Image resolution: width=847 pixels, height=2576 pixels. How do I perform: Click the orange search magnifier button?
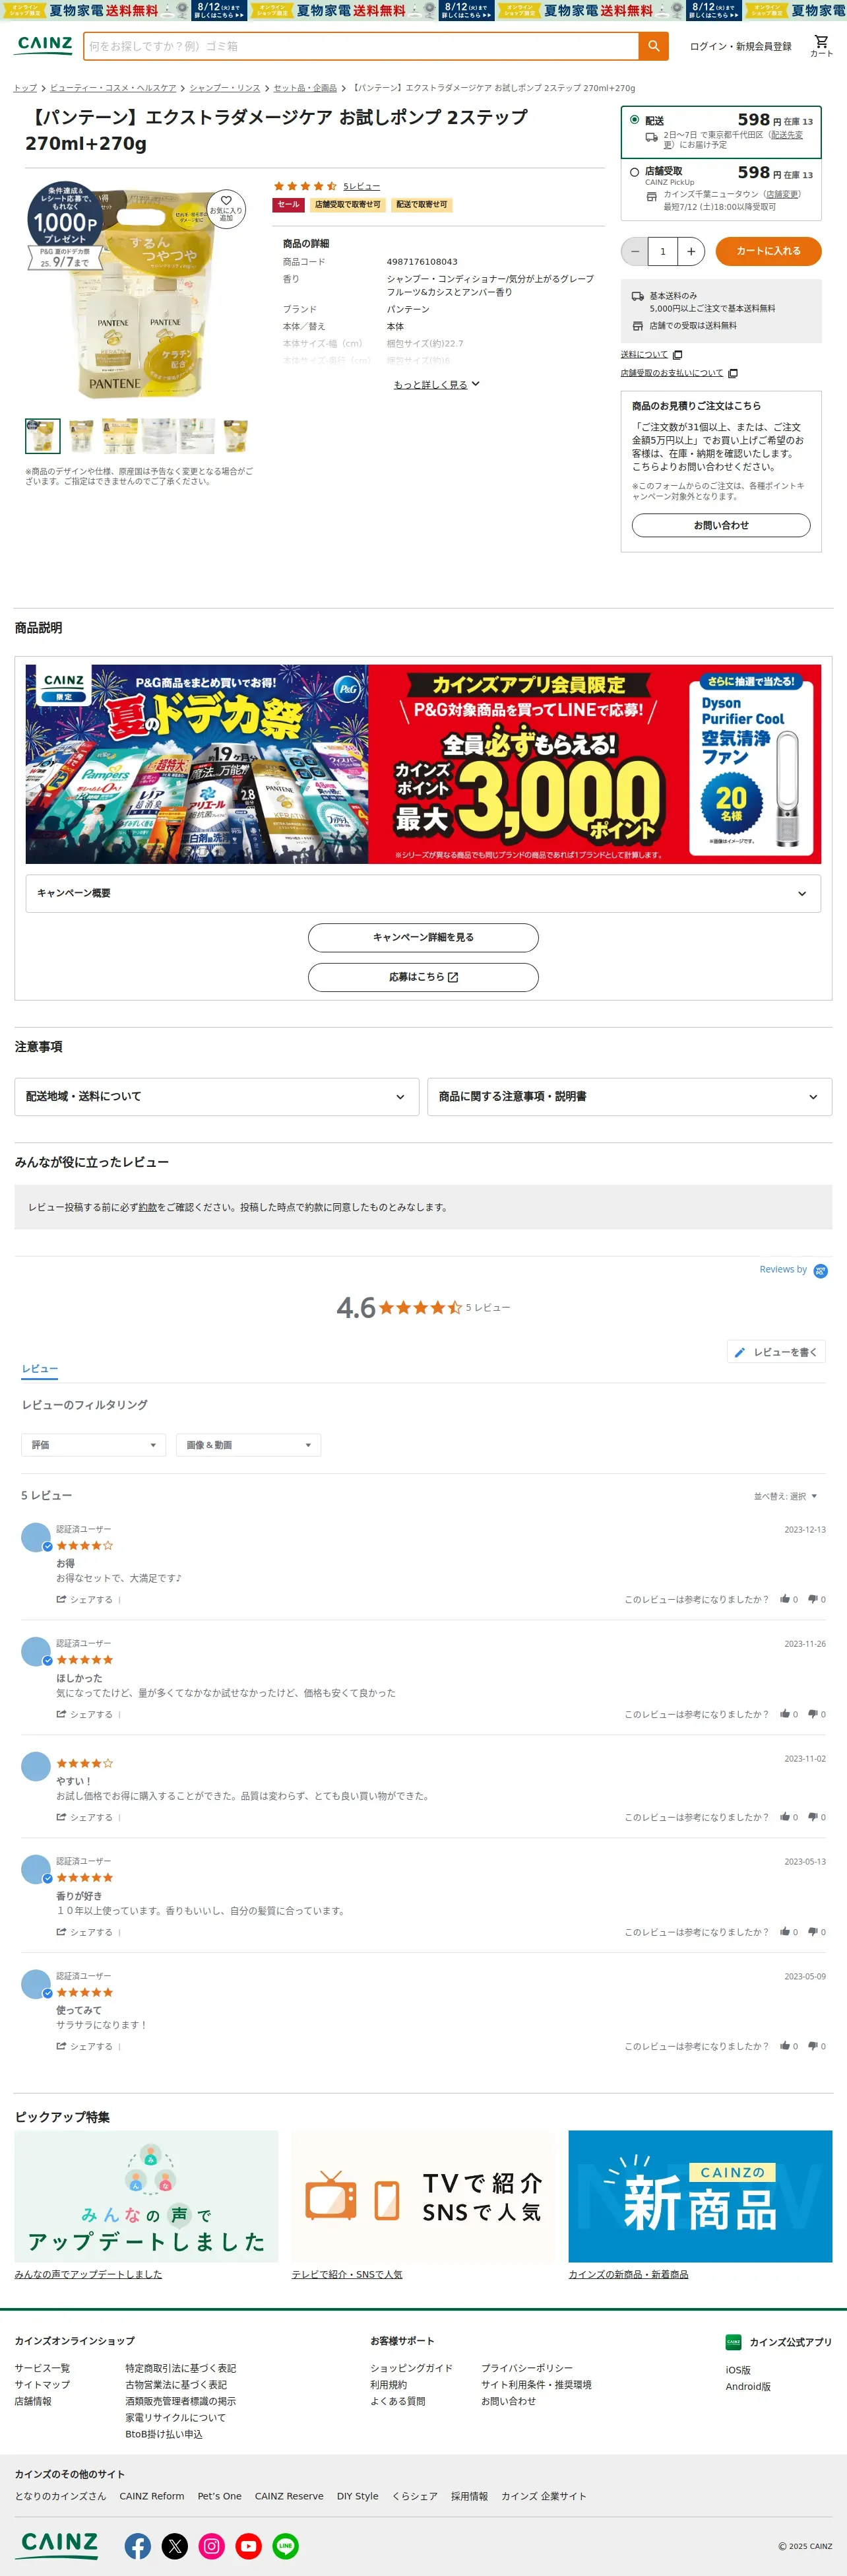653,46
